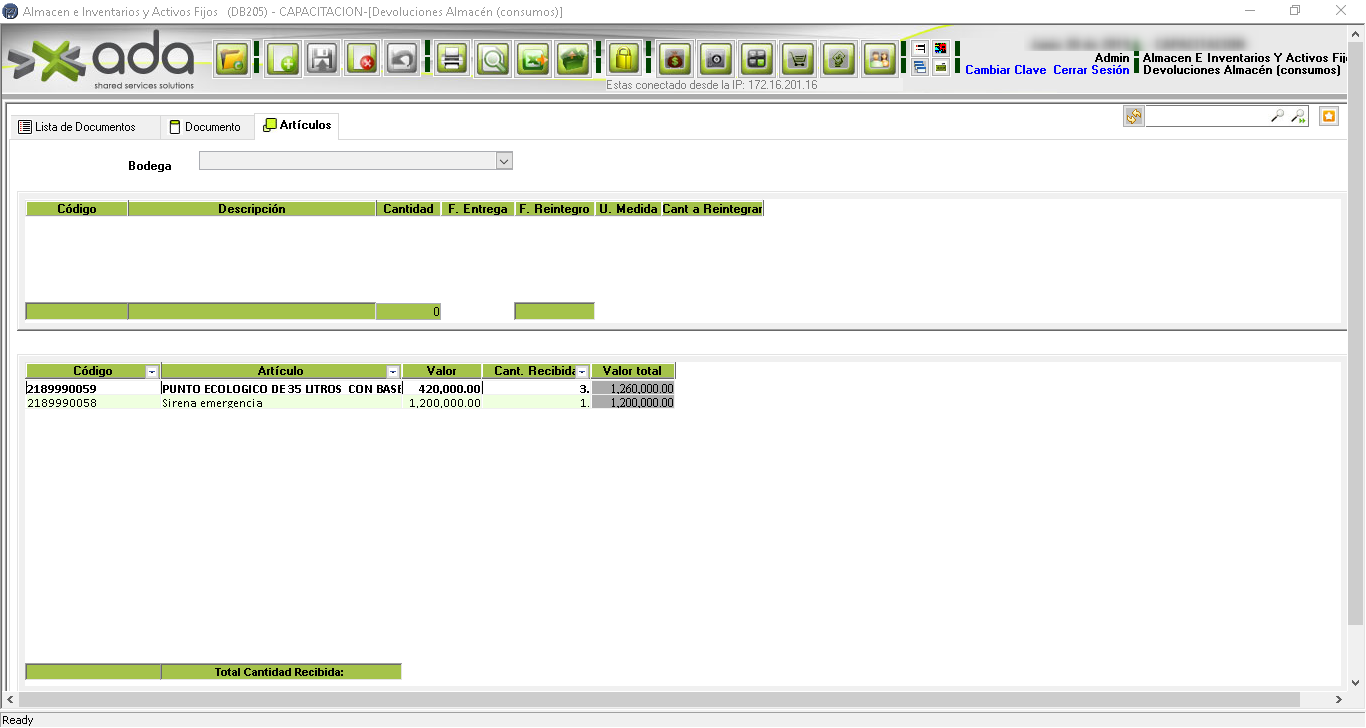This screenshot has height=728, width=1366.
Task: Click the camera icon in the toolbar
Action: (x=715, y=60)
